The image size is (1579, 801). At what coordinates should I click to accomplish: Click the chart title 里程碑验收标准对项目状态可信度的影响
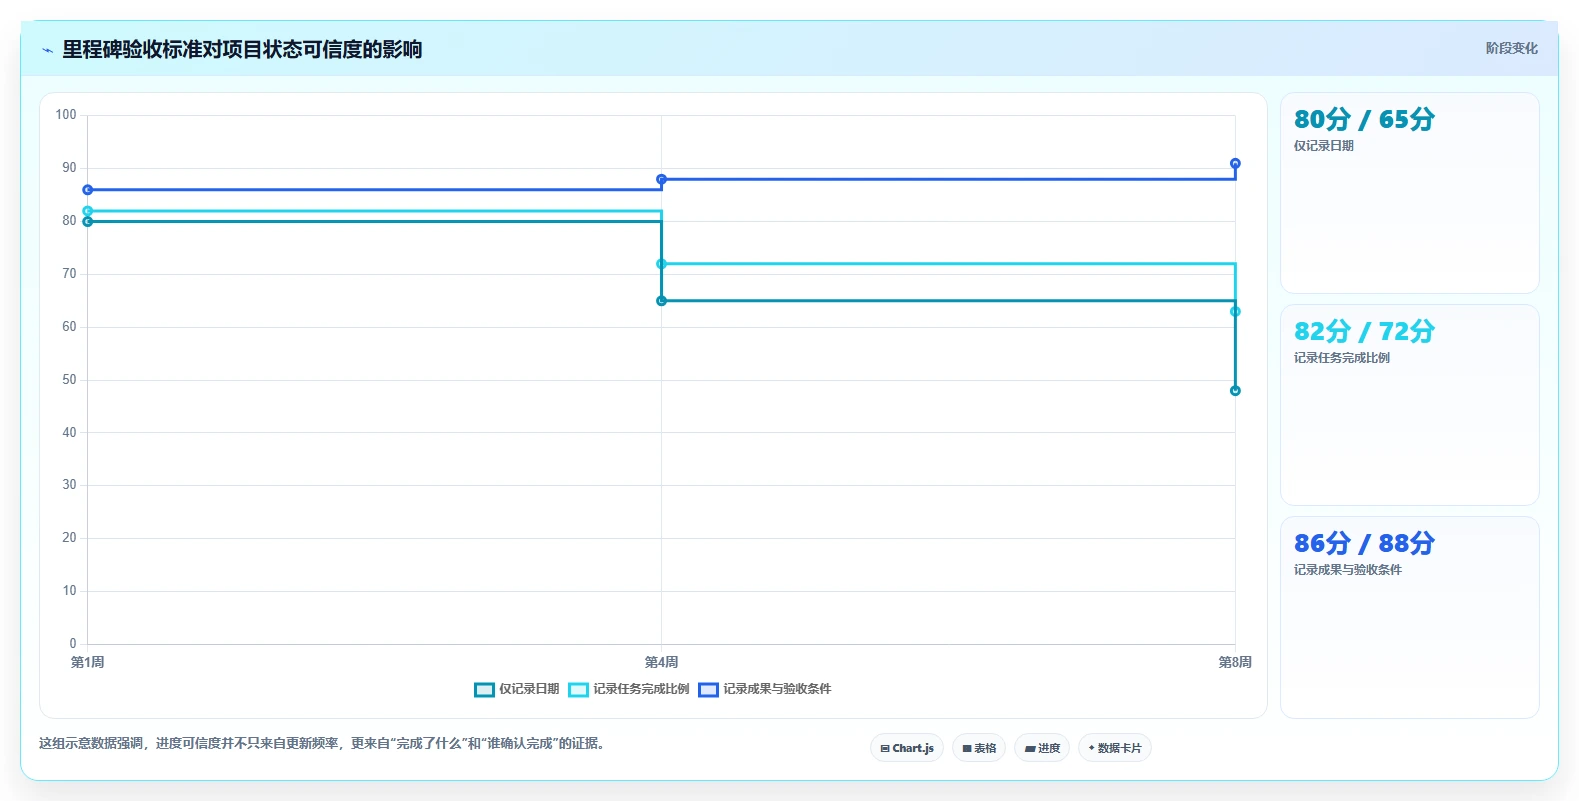tap(242, 49)
